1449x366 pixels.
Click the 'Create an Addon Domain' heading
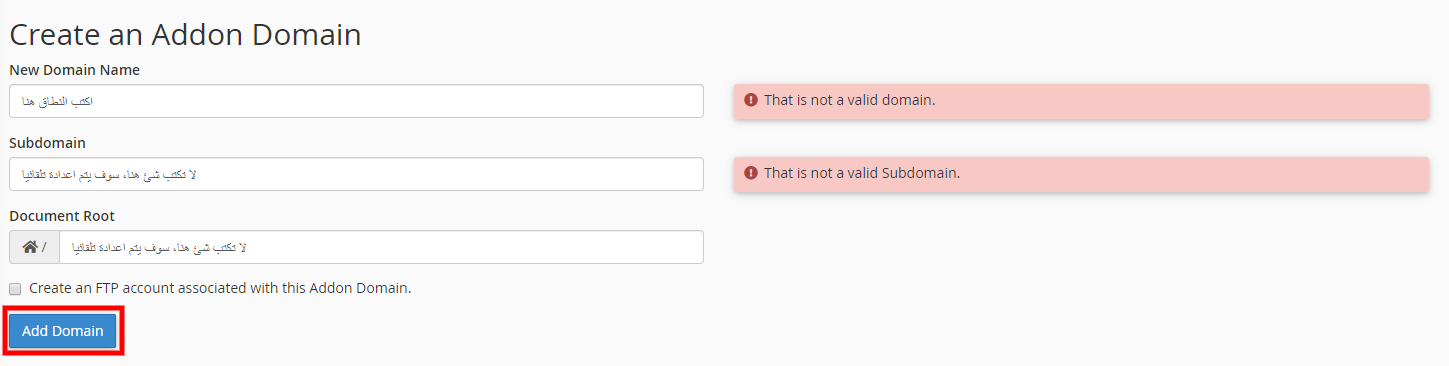pyautogui.click(x=185, y=35)
